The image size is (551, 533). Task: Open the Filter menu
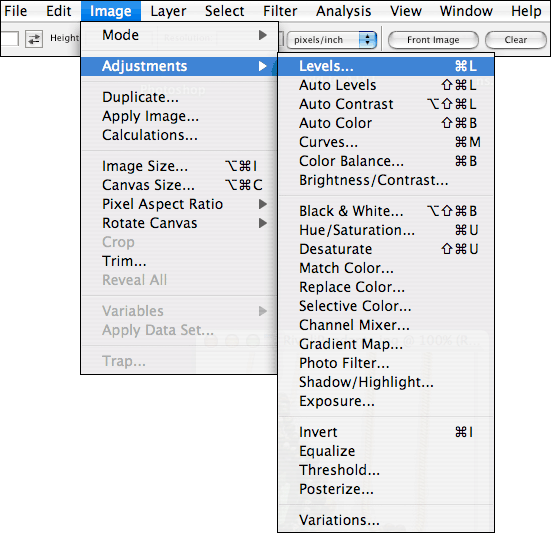(x=280, y=11)
